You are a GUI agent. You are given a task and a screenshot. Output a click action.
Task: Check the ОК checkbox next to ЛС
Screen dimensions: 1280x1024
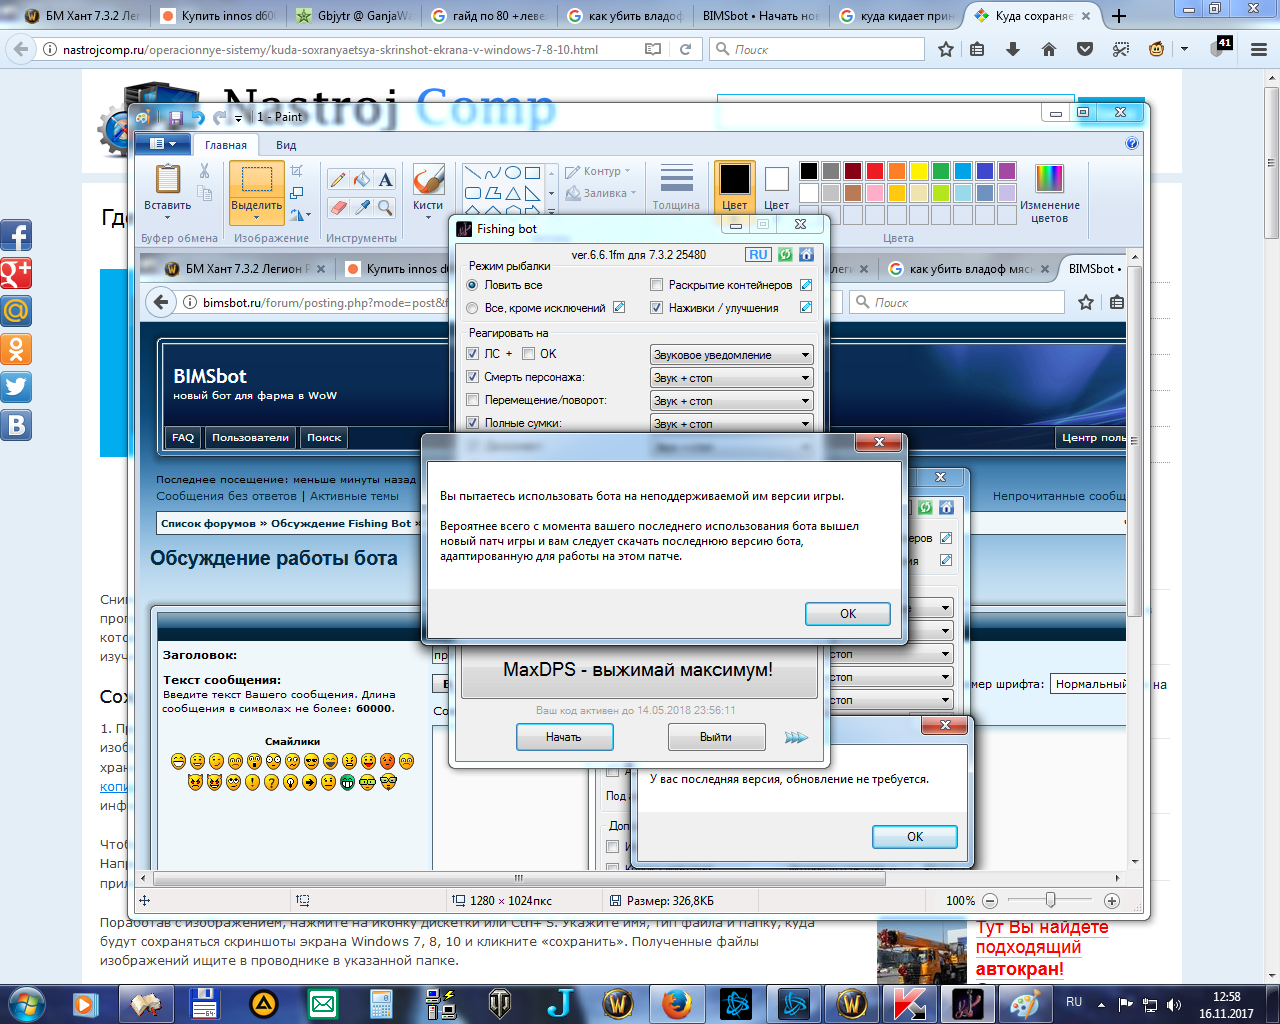pyautogui.click(x=528, y=354)
